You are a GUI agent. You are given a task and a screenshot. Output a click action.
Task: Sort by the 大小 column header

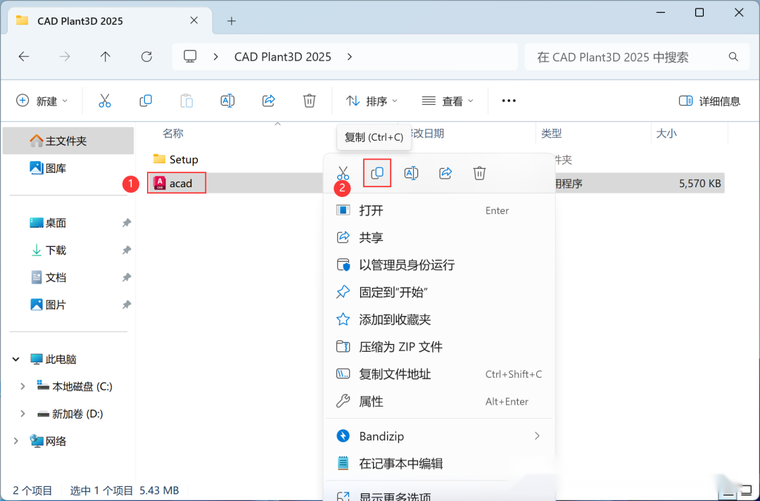[666, 133]
